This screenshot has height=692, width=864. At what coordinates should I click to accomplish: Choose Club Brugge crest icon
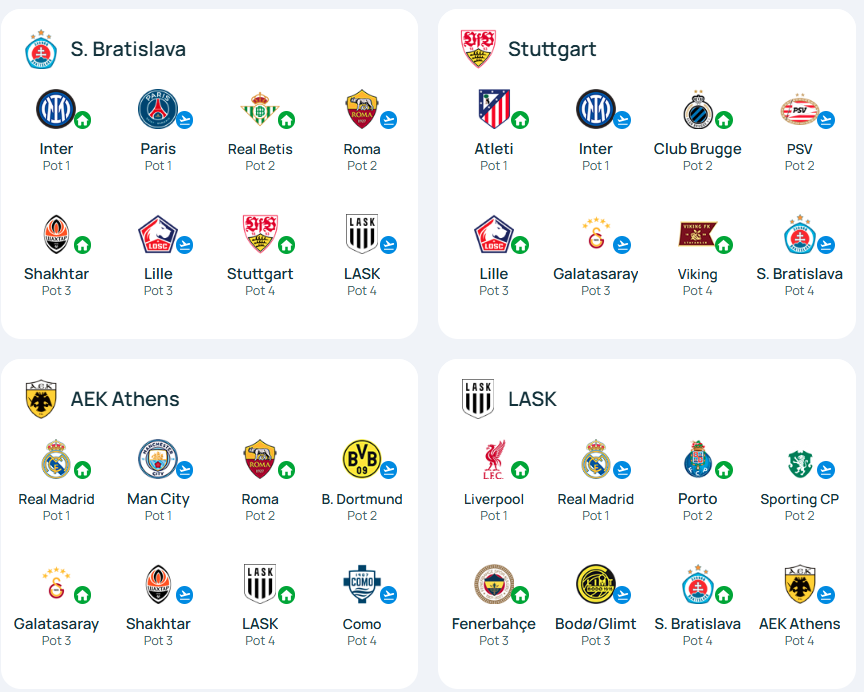click(x=698, y=110)
